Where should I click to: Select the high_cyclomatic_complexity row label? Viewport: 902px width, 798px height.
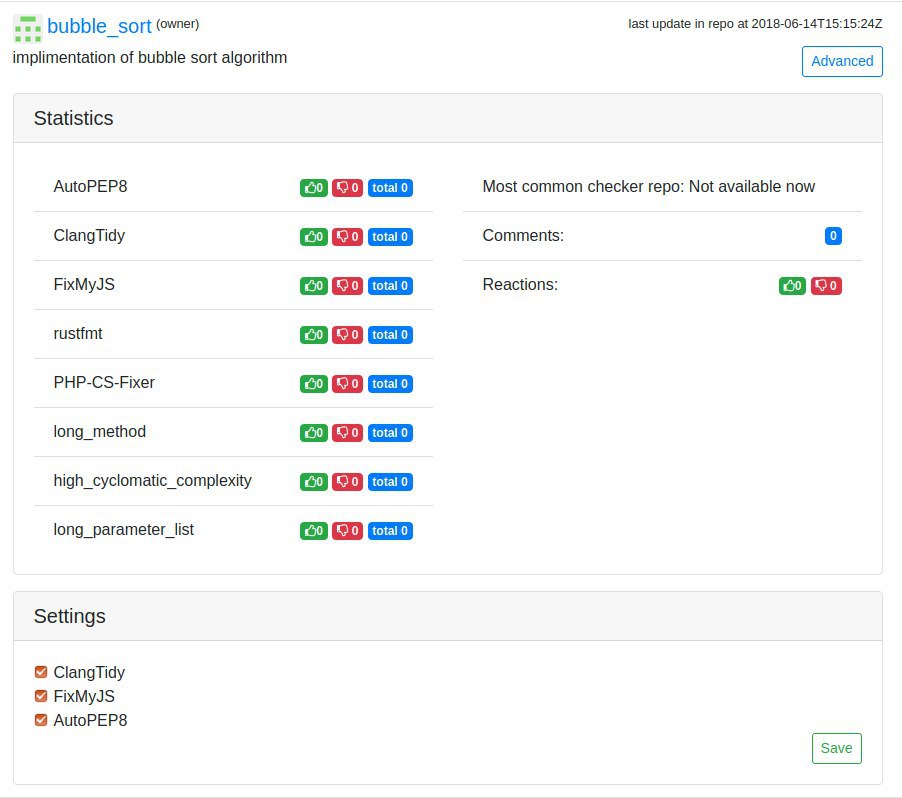[152, 480]
